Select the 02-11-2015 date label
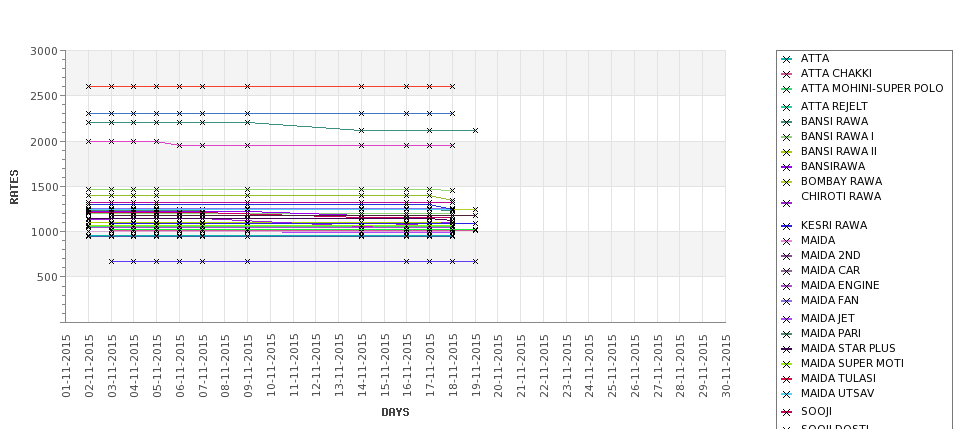975x429 pixels. pyautogui.click(x=89, y=366)
